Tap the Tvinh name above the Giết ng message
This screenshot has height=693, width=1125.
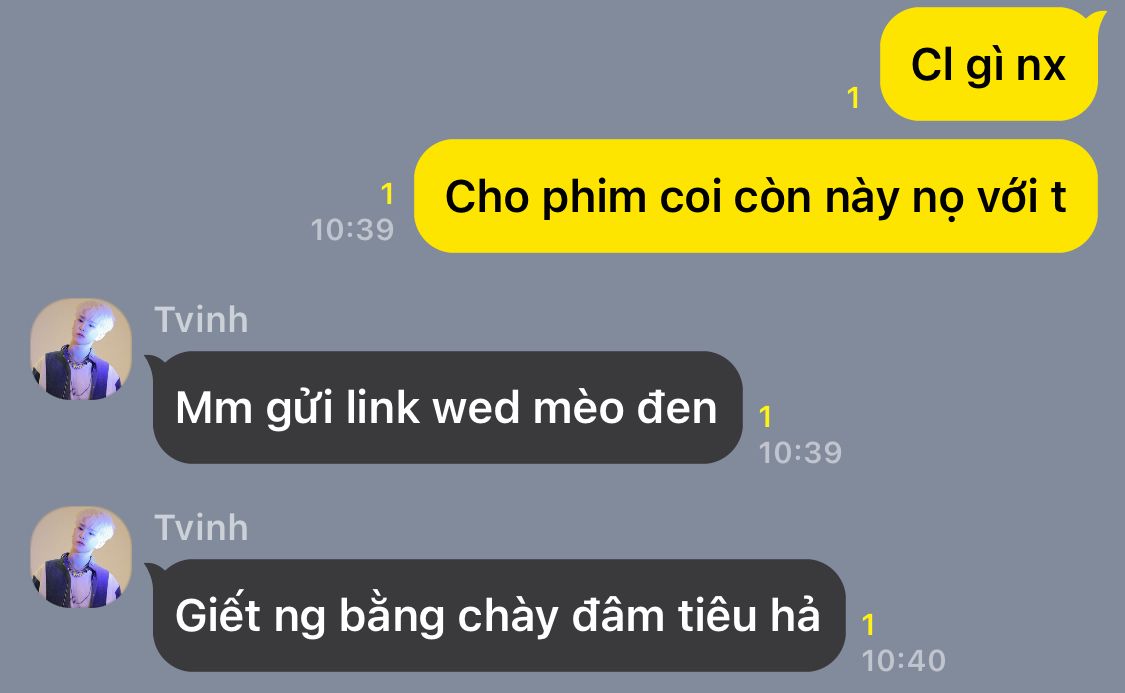click(202, 527)
